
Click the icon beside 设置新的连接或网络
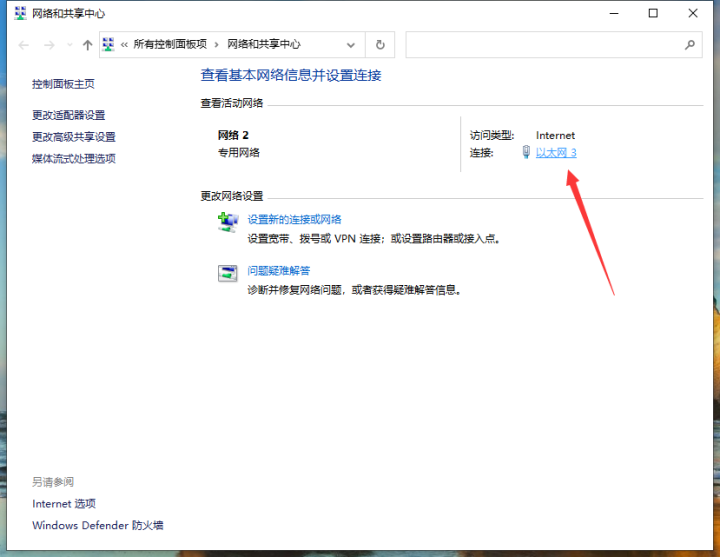[x=227, y=222]
